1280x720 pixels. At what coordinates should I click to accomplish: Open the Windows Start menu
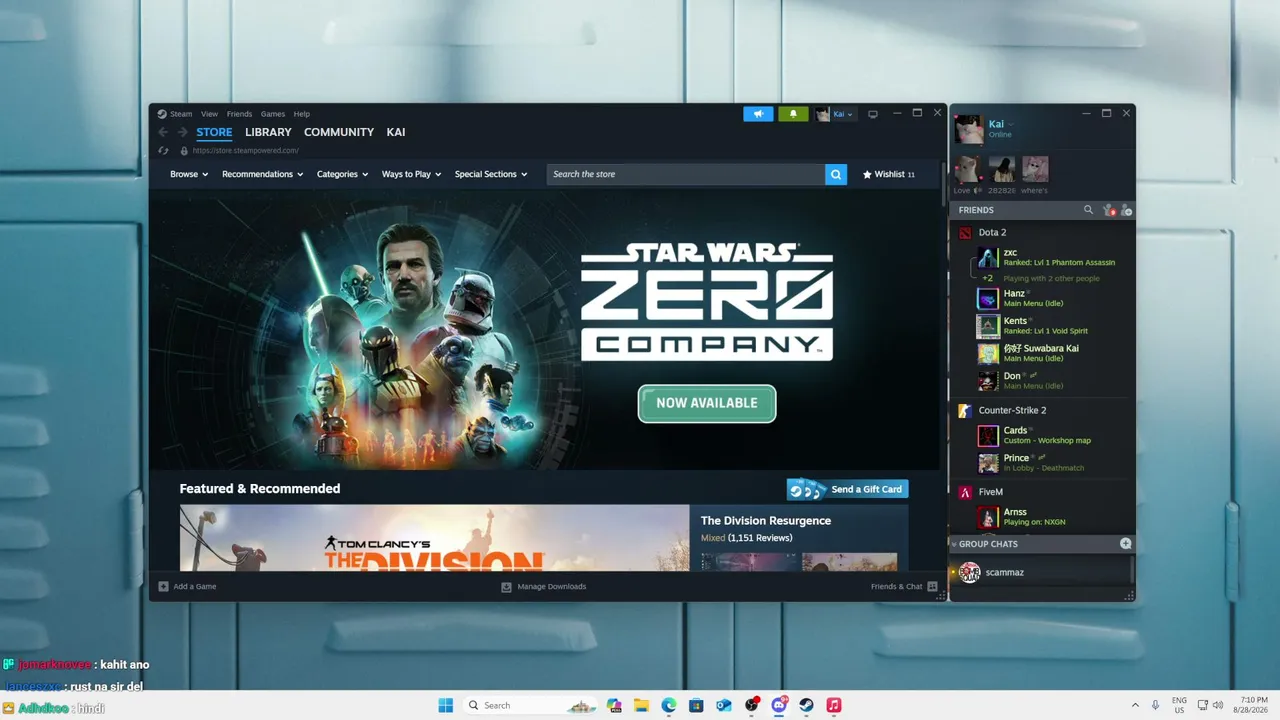(x=446, y=705)
